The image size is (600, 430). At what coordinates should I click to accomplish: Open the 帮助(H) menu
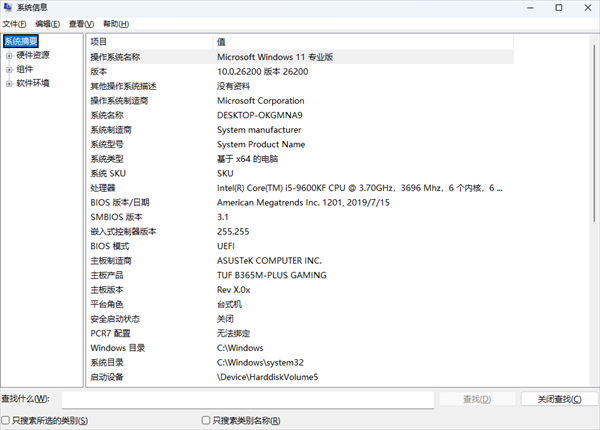tap(116, 24)
